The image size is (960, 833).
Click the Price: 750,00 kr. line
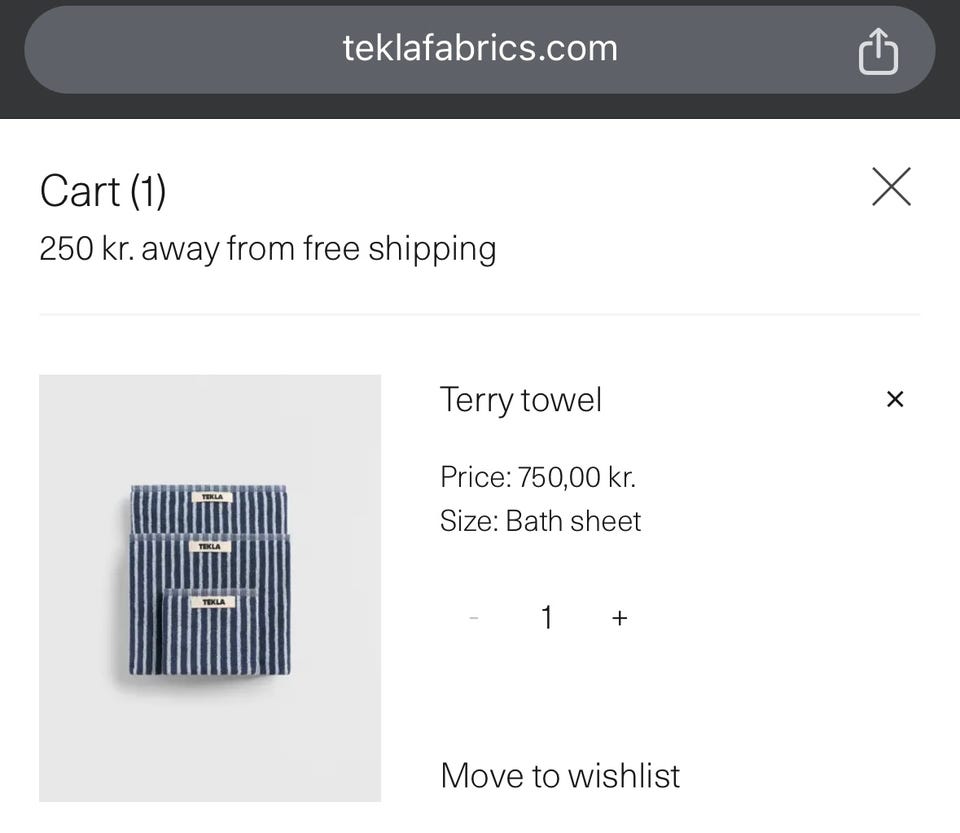(x=538, y=477)
